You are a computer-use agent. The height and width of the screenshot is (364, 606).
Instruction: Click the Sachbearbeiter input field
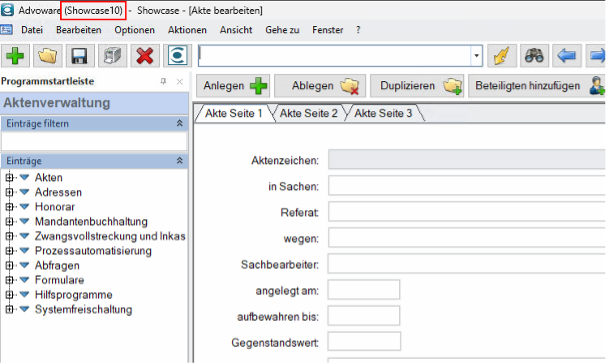[x=467, y=264]
